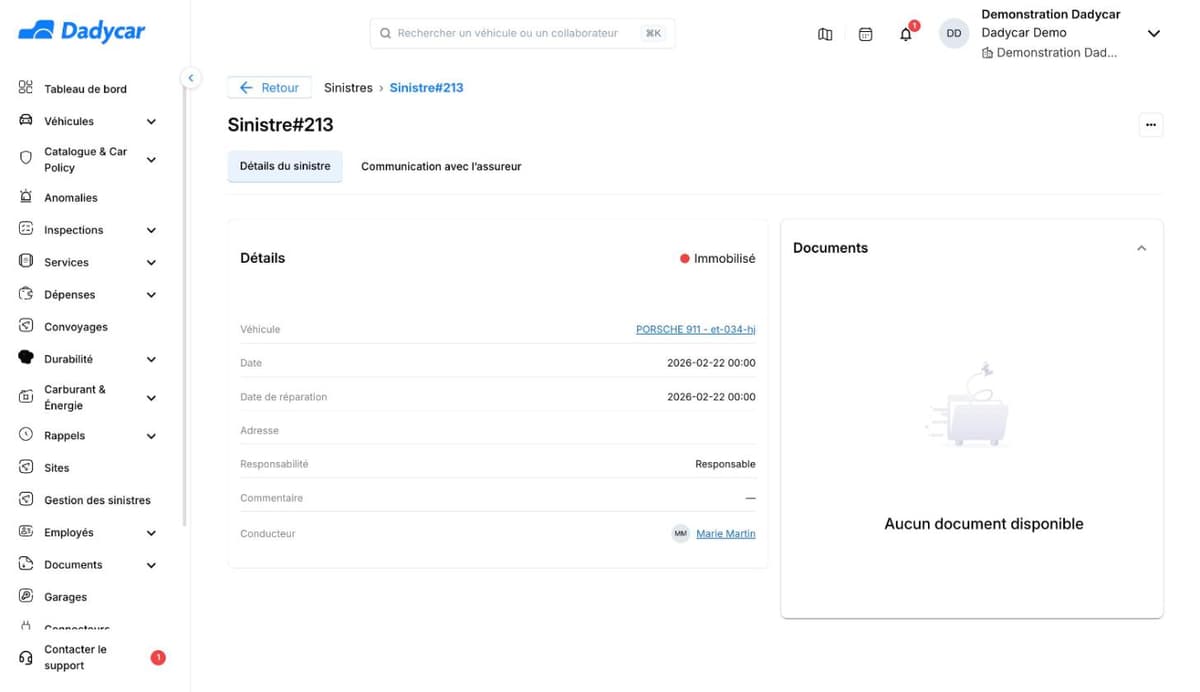Go to Sinistres breadcrumb
The height and width of the screenshot is (692, 1200).
coord(348,88)
